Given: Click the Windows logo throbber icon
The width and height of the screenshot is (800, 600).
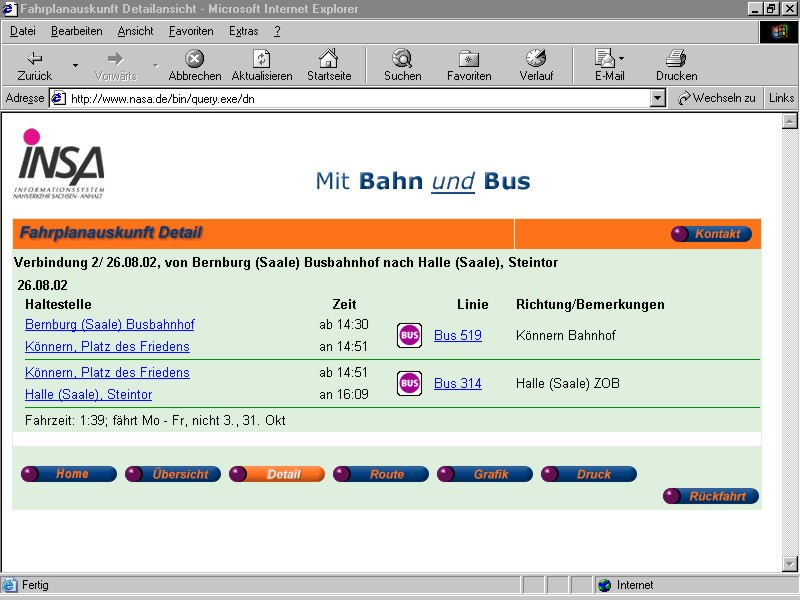Looking at the screenshot, I should coord(779,32).
